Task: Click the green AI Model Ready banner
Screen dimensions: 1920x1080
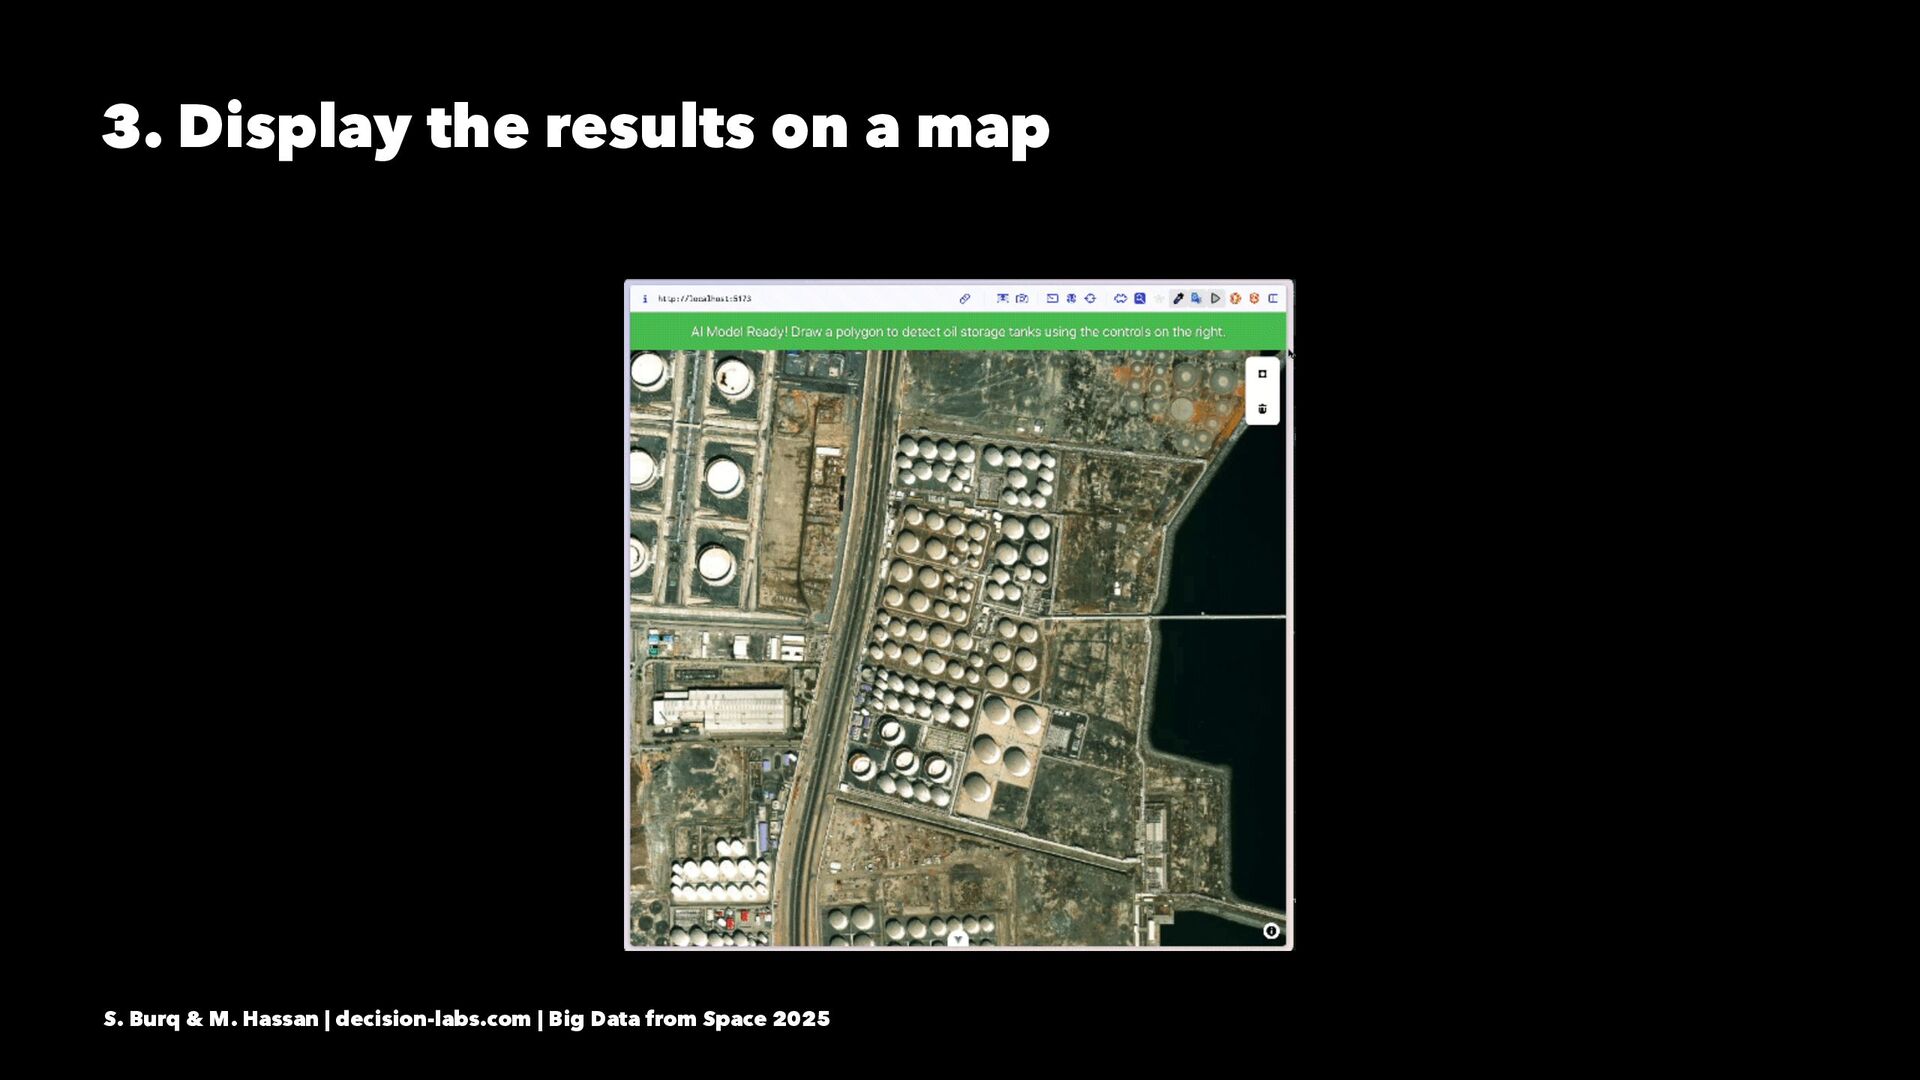Action: point(958,331)
